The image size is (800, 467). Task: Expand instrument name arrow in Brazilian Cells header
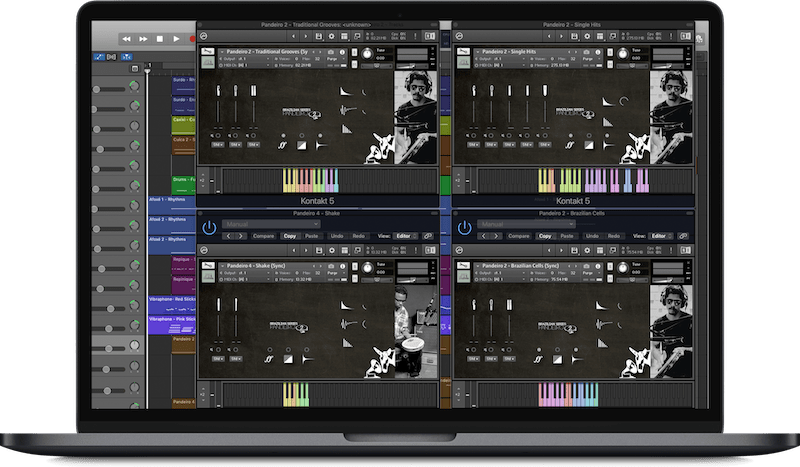[477, 266]
